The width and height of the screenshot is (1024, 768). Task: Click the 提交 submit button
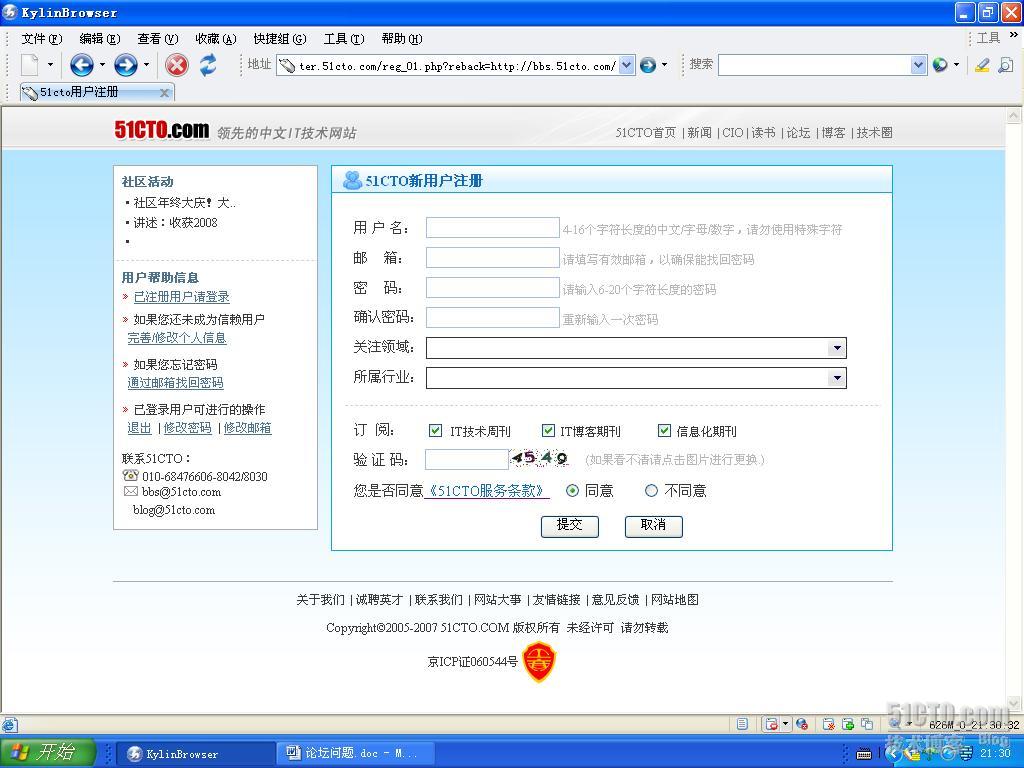[x=569, y=526]
